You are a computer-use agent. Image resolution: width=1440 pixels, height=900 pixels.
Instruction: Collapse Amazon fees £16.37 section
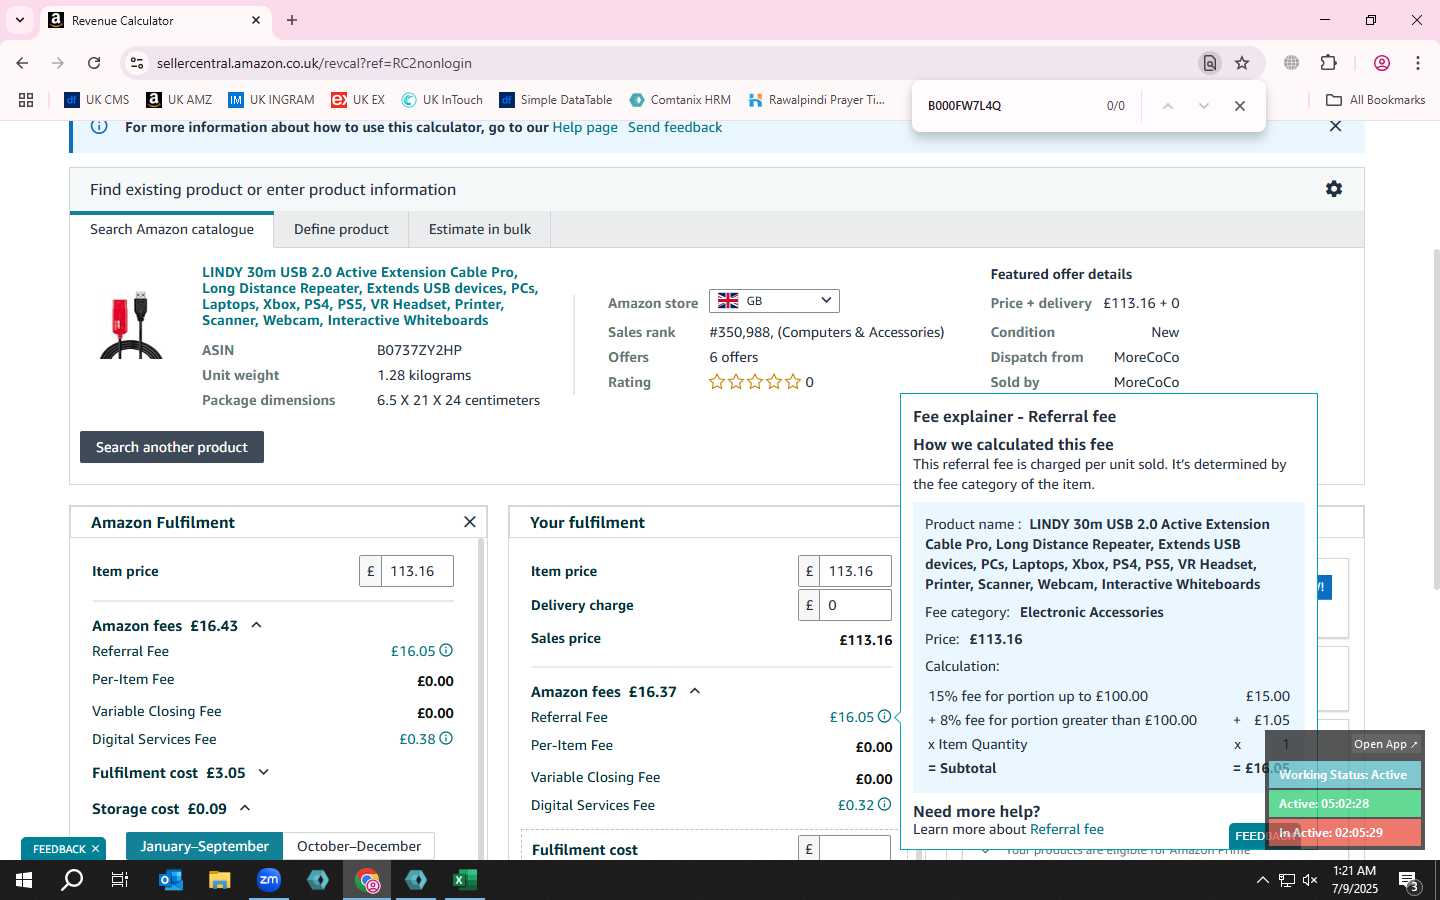(695, 691)
